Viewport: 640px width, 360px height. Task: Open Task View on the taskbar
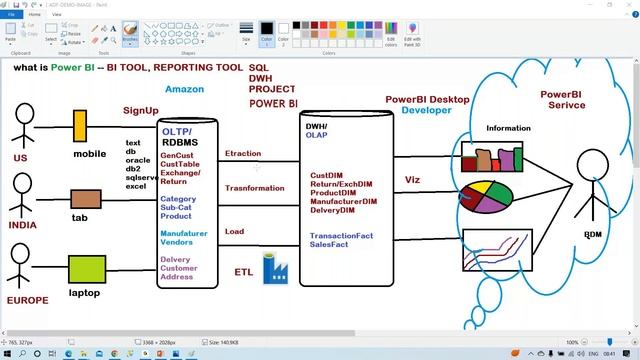point(52,354)
